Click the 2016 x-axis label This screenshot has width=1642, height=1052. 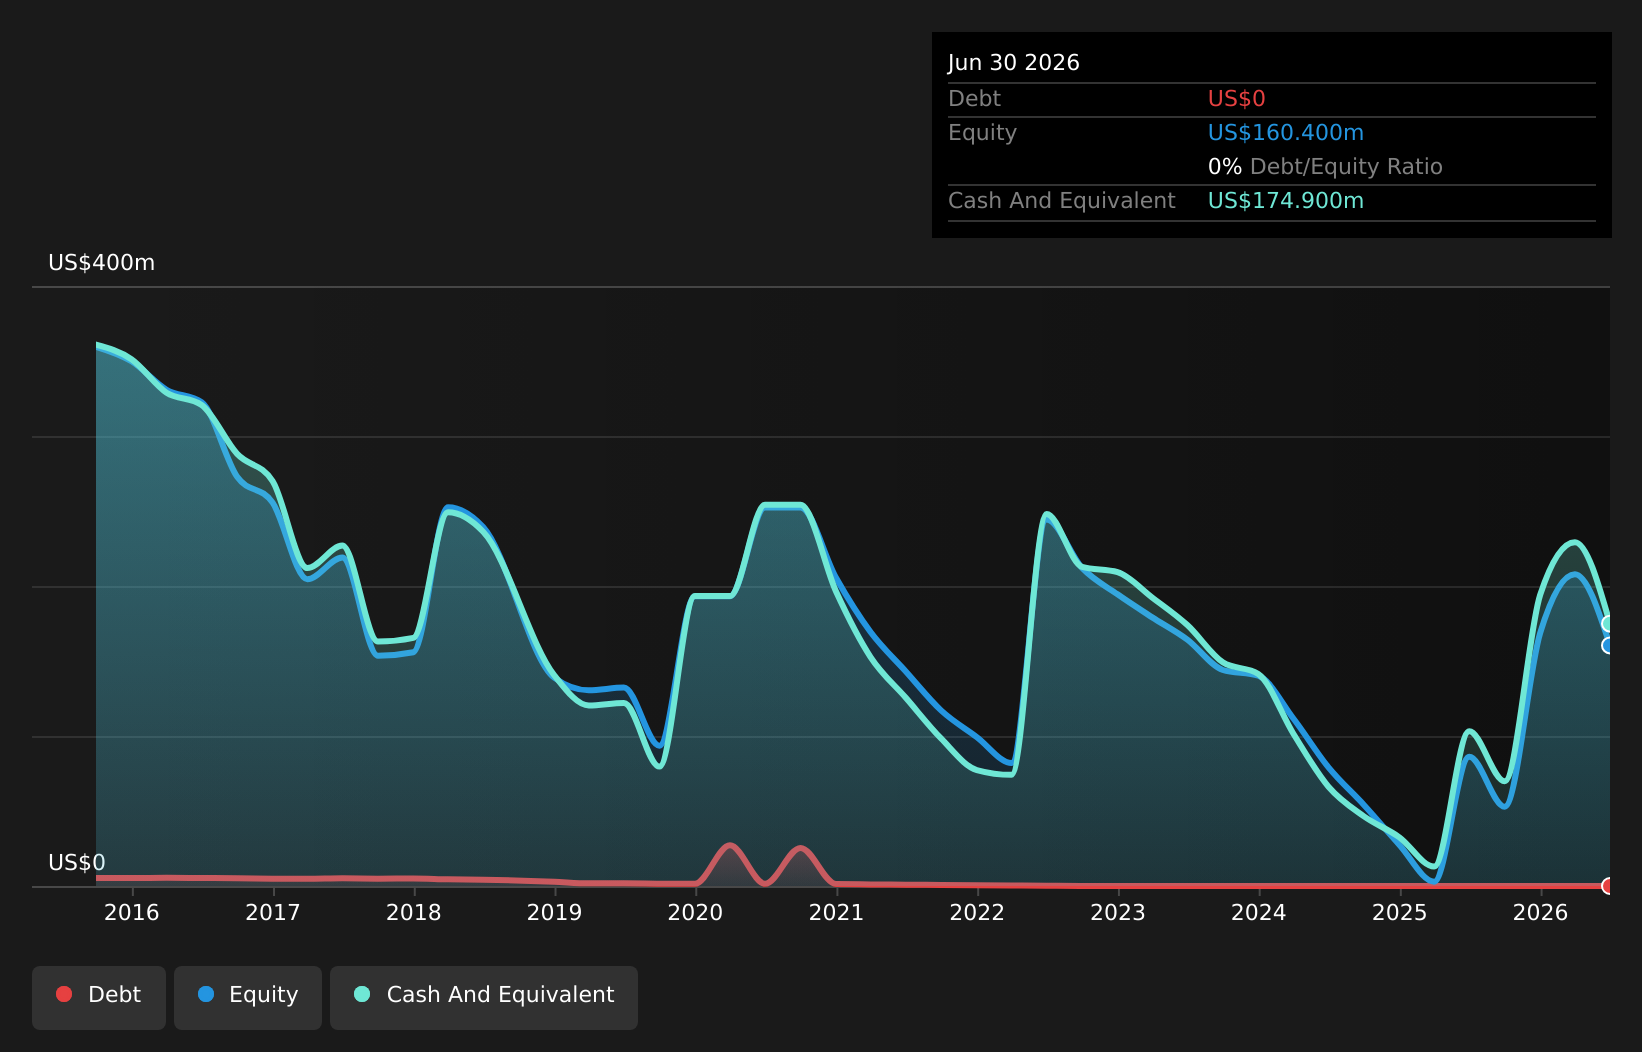tap(132, 912)
